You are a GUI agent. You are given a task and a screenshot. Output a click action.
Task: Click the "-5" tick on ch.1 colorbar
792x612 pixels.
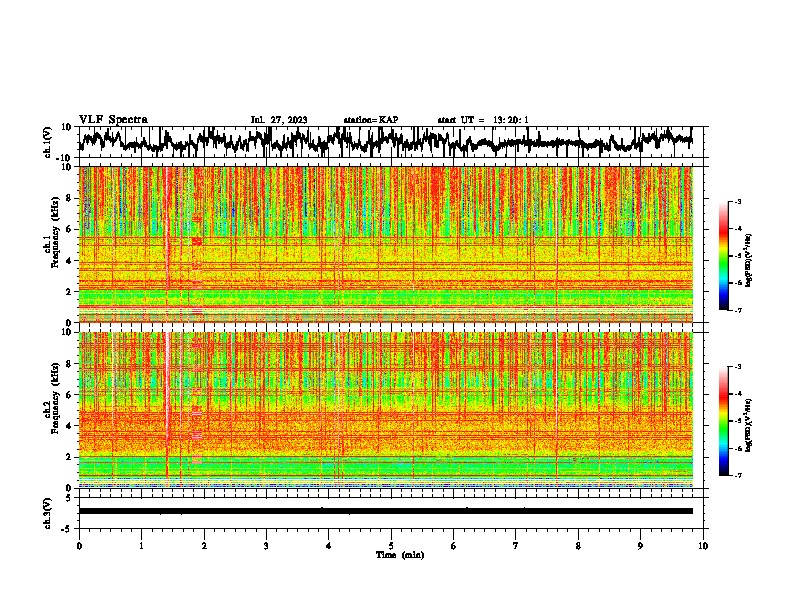[x=738, y=256]
